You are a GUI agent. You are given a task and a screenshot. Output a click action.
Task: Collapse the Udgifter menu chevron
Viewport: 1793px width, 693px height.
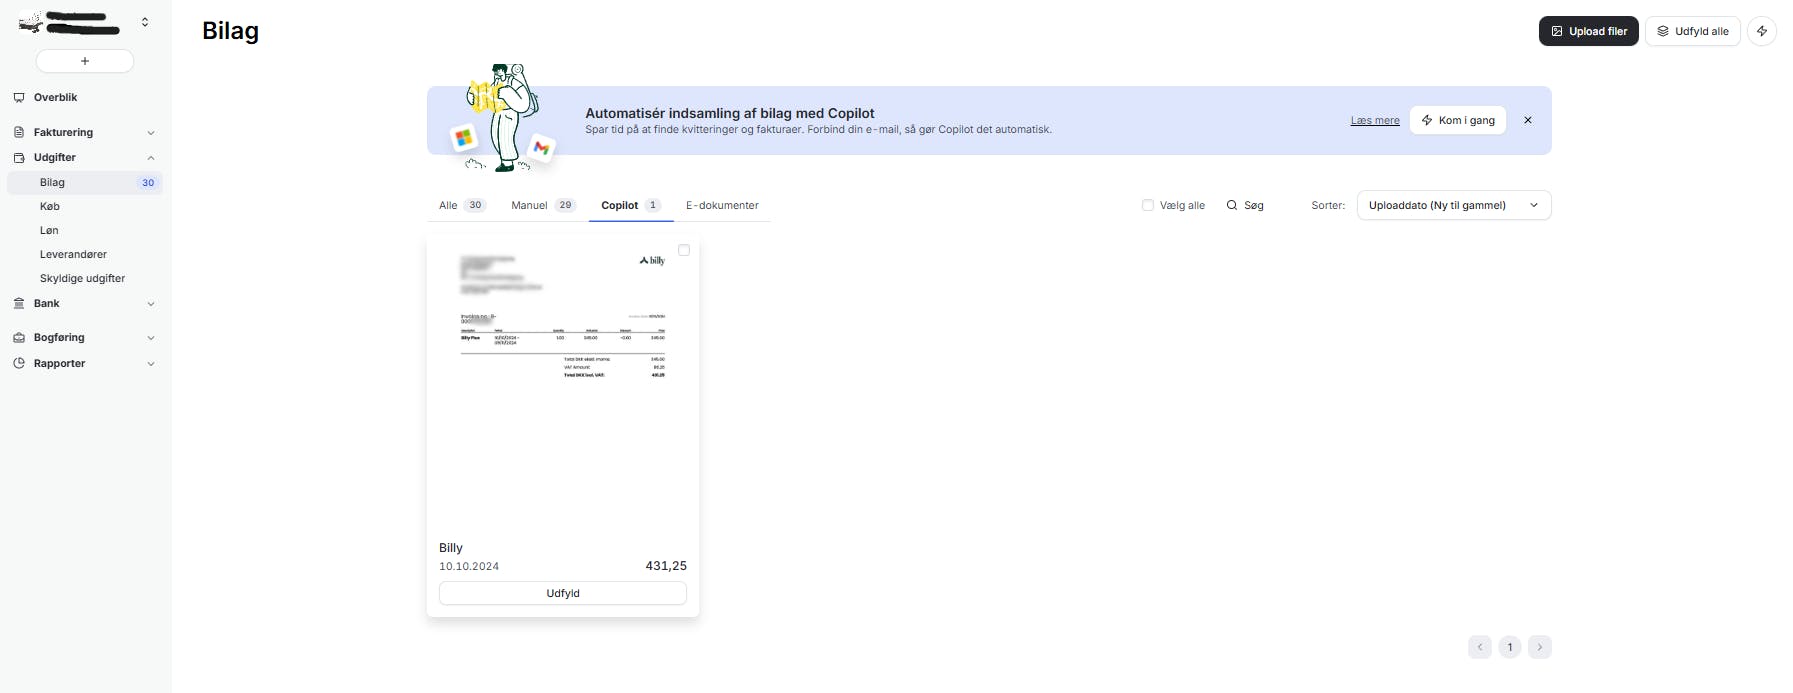point(151,158)
